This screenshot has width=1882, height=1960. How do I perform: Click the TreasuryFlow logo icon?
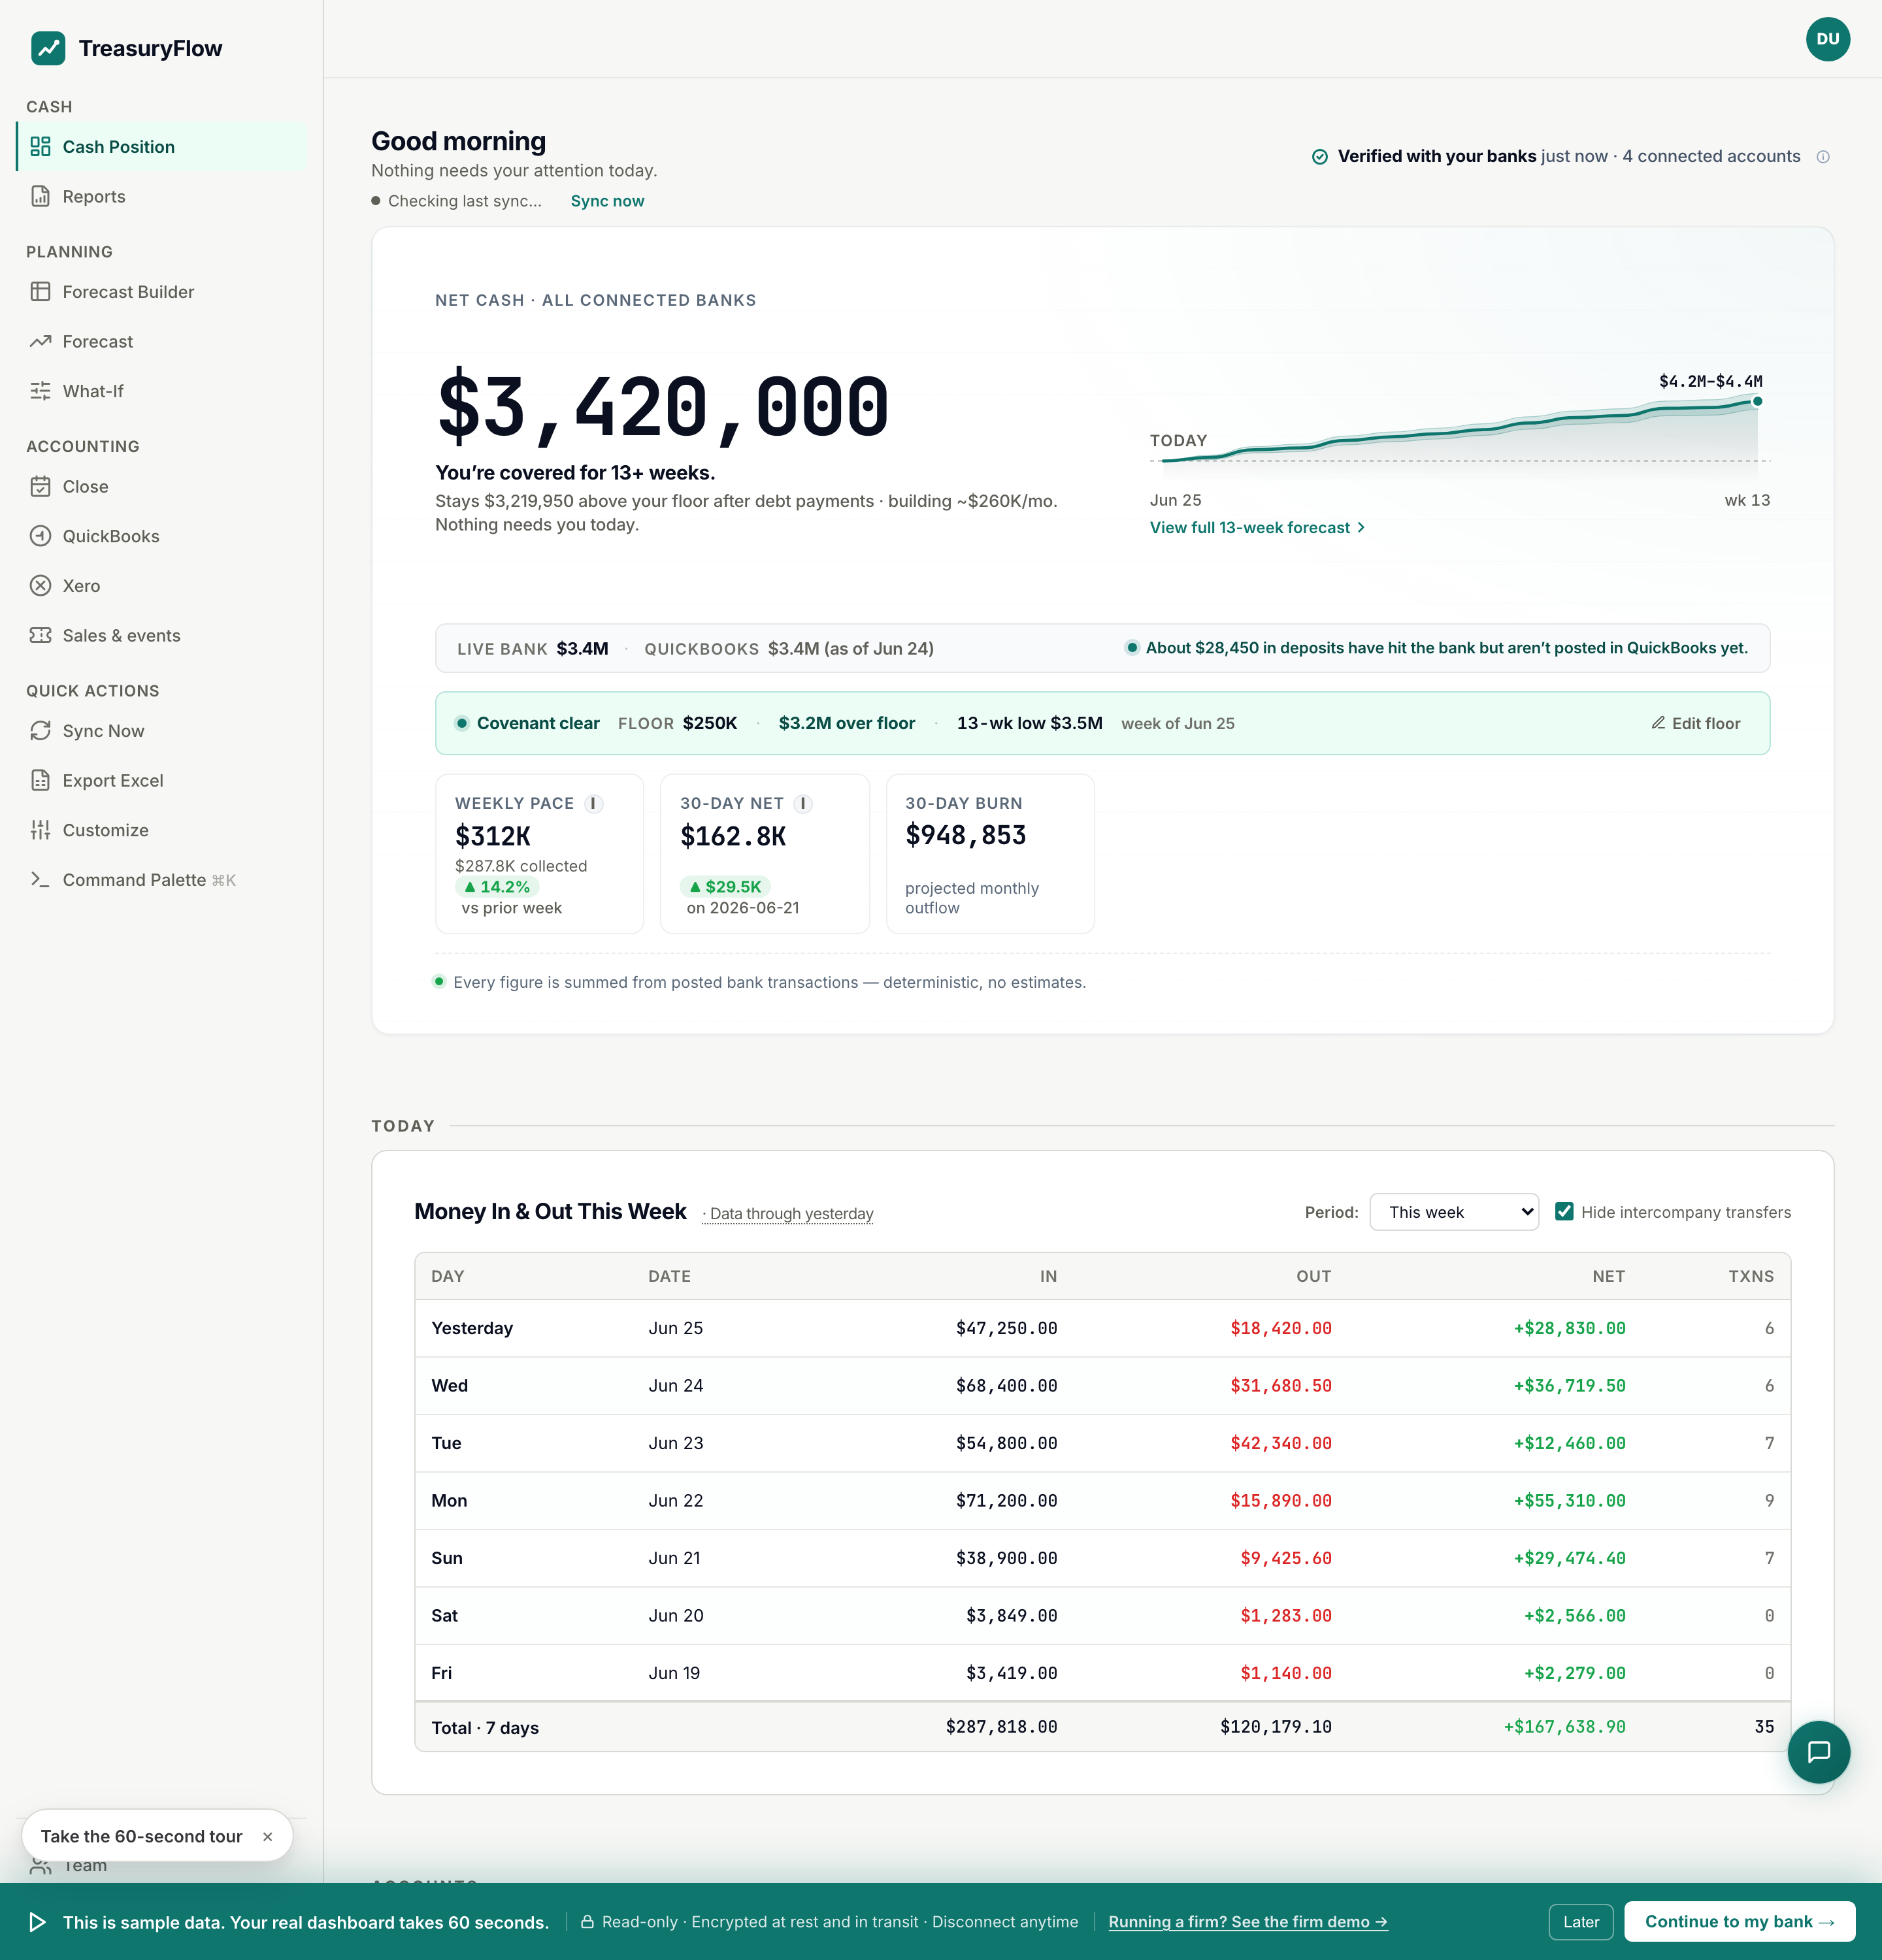[x=48, y=48]
